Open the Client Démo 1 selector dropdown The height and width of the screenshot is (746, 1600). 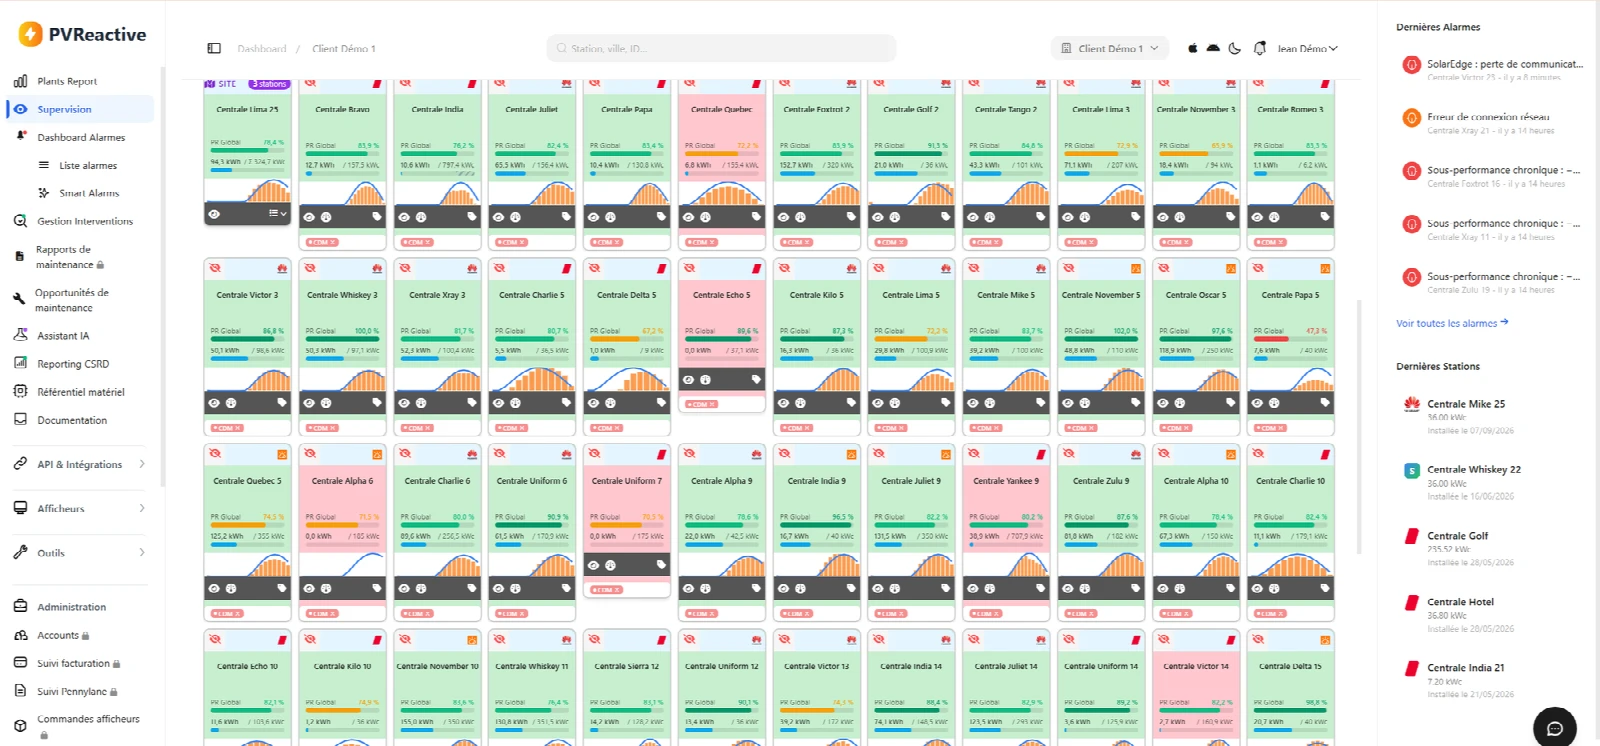1109,48
